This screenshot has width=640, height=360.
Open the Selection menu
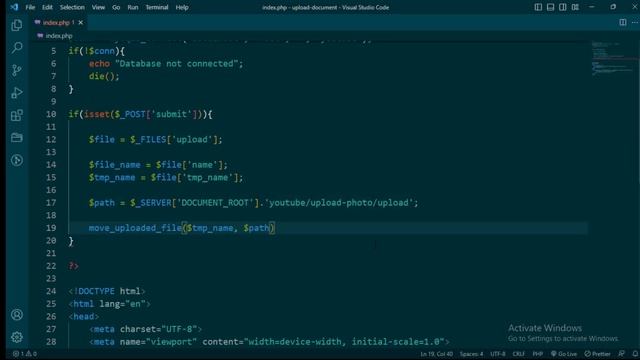[x=72, y=7]
